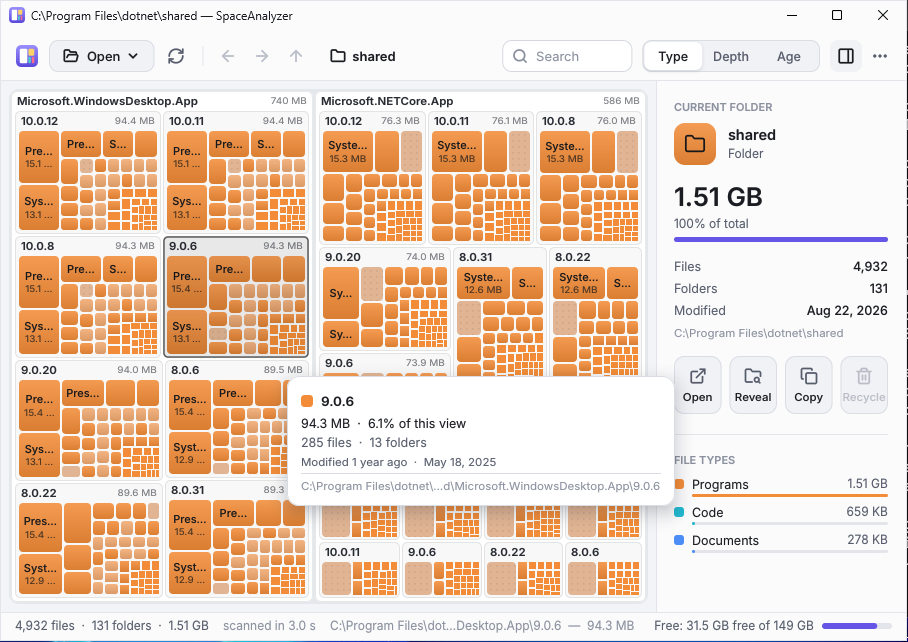Viewport: 908px width, 642px height.
Task: Focus the Search field
Action: click(x=567, y=56)
